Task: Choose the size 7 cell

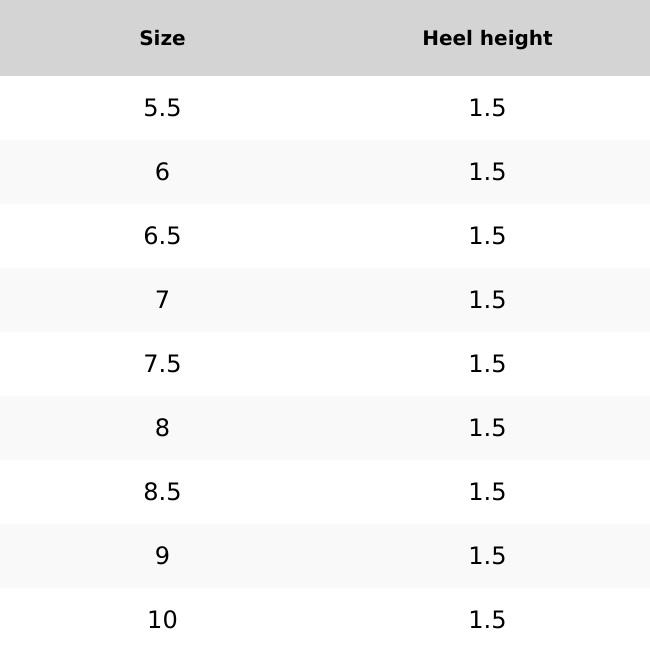Action: [x=162, y=300]
